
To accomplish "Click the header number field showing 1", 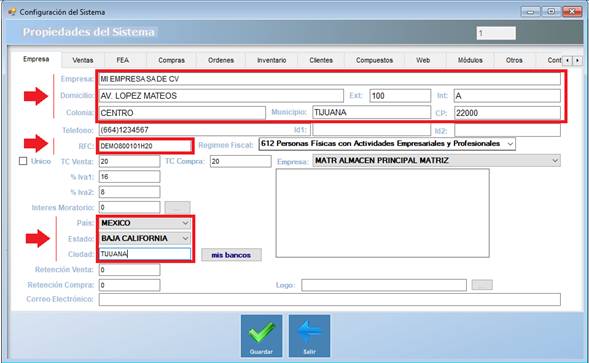I will 496,33.
